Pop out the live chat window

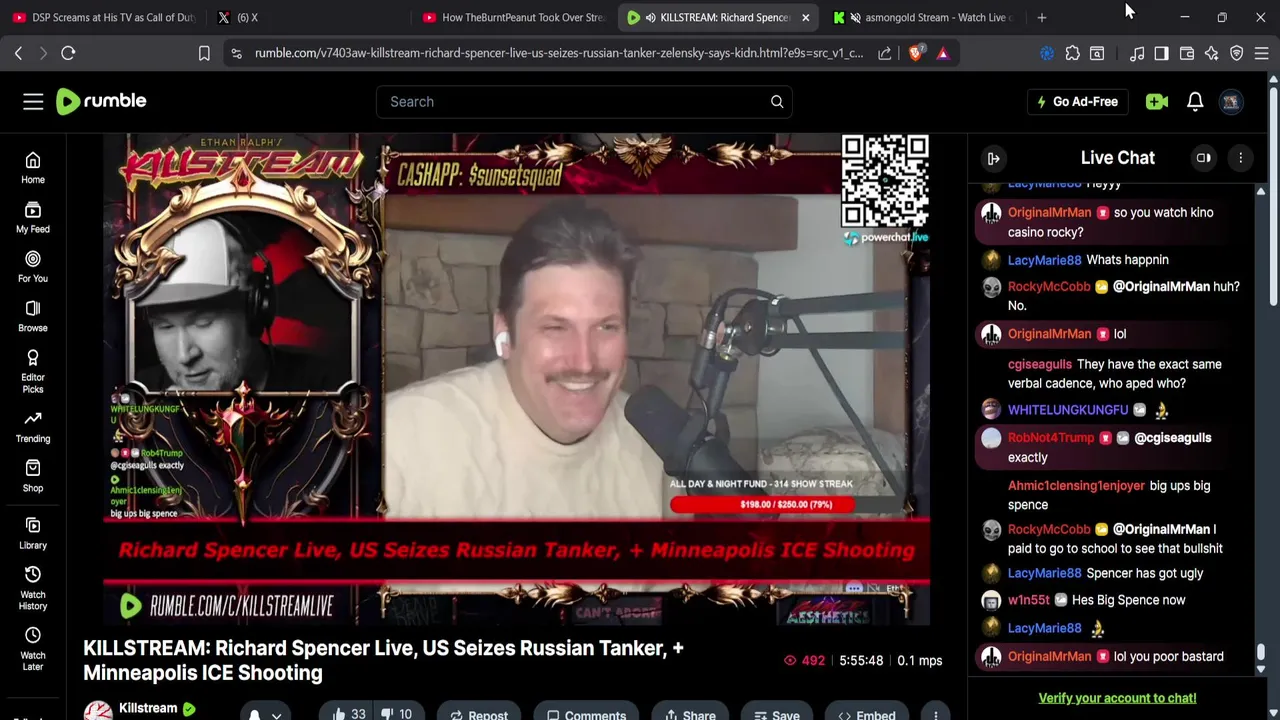point(1204,158)
